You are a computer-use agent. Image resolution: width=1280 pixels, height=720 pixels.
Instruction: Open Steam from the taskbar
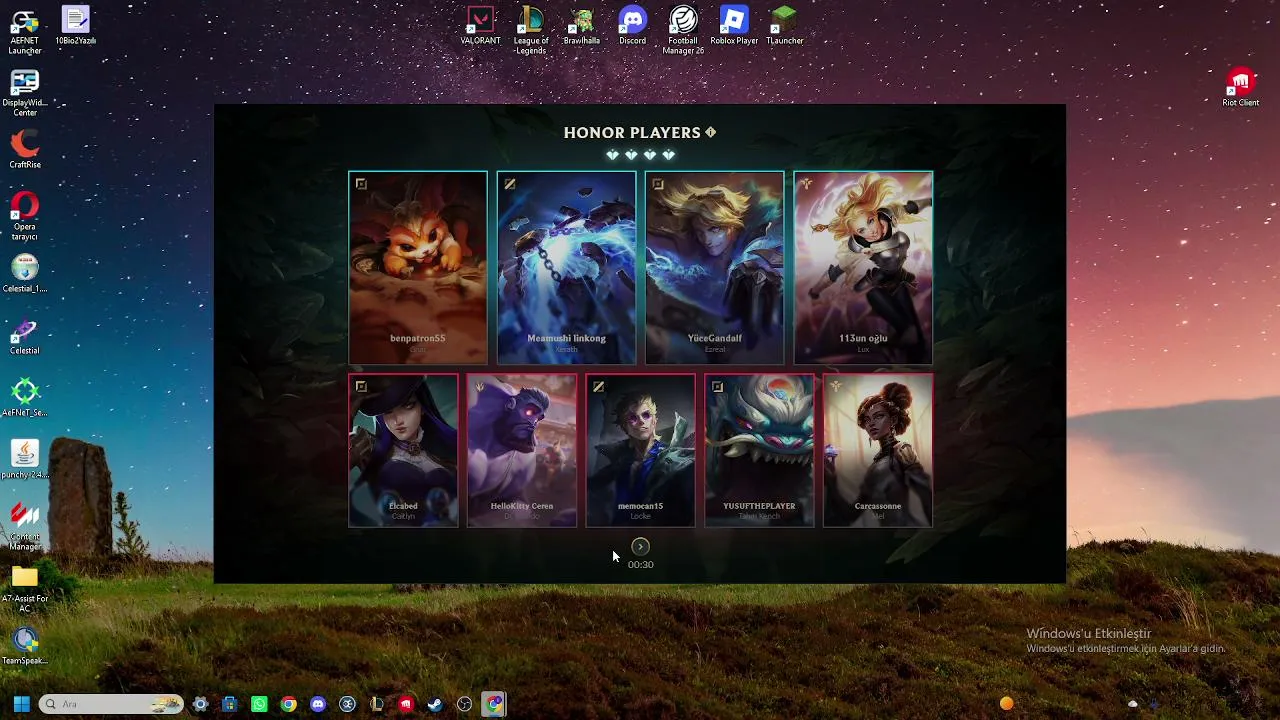pyautogui.click(x=435, y=704)
